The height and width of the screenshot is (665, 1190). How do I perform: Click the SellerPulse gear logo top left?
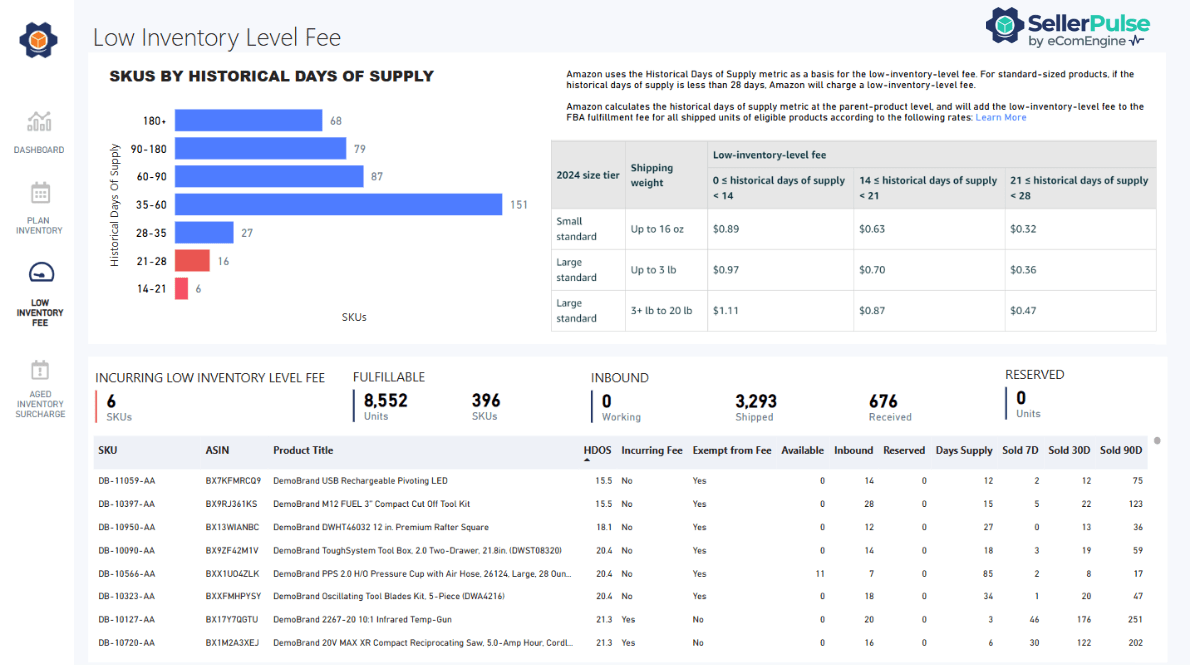click(37, 40)
